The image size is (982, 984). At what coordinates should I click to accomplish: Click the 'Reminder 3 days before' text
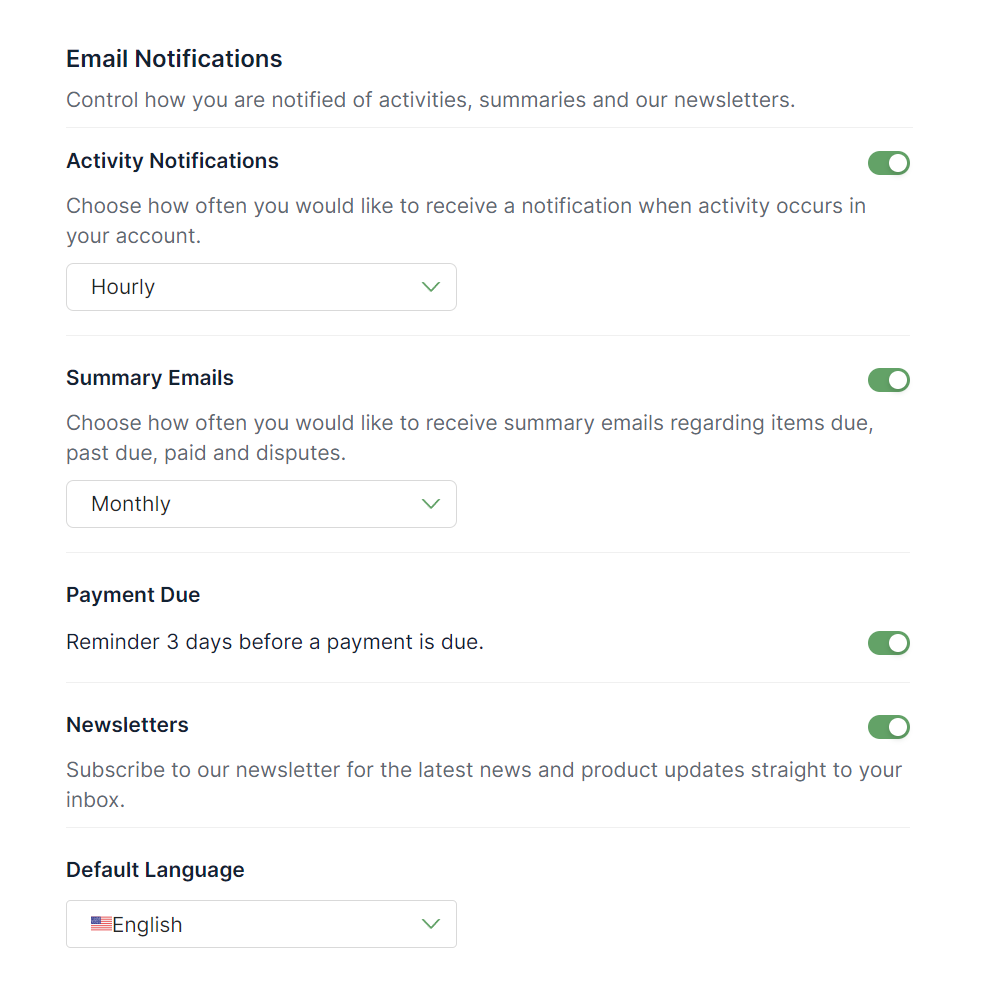275,642
